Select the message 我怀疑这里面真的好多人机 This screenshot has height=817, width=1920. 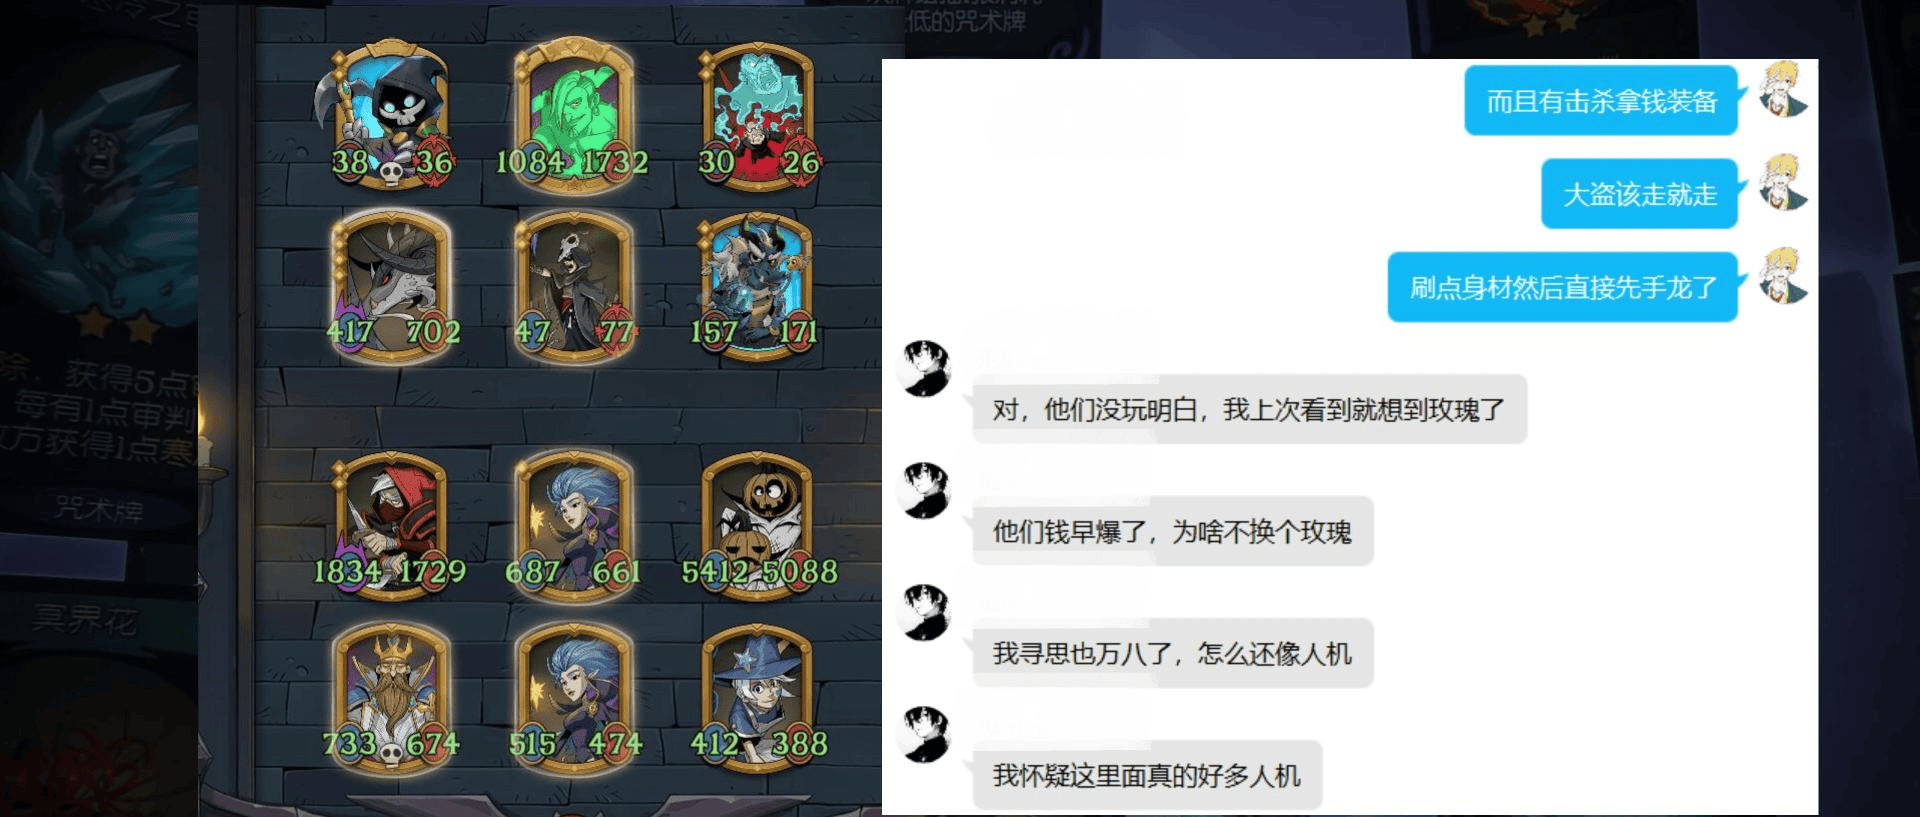point(1146,775)
